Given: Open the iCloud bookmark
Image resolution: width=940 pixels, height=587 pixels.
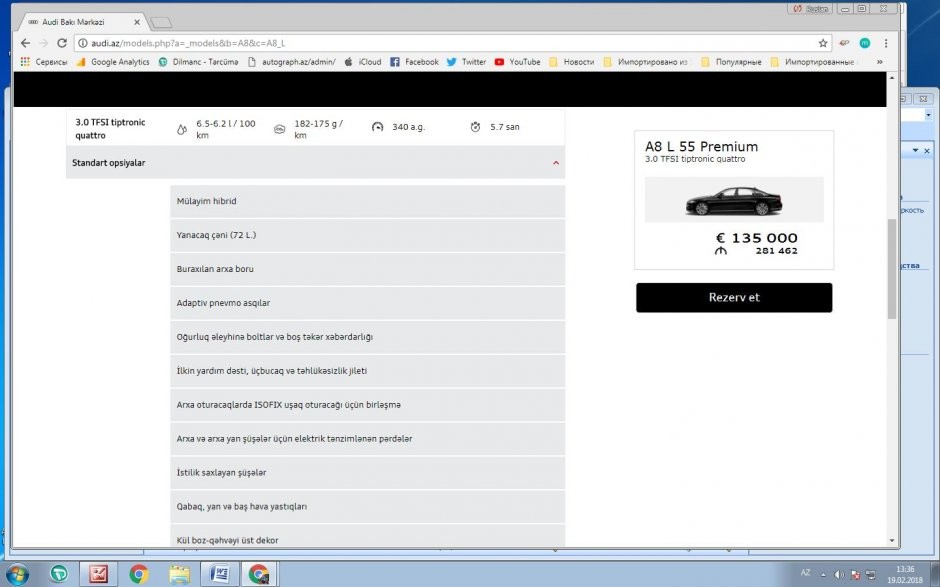Looking at the screenshot, I should click(362, 62).
